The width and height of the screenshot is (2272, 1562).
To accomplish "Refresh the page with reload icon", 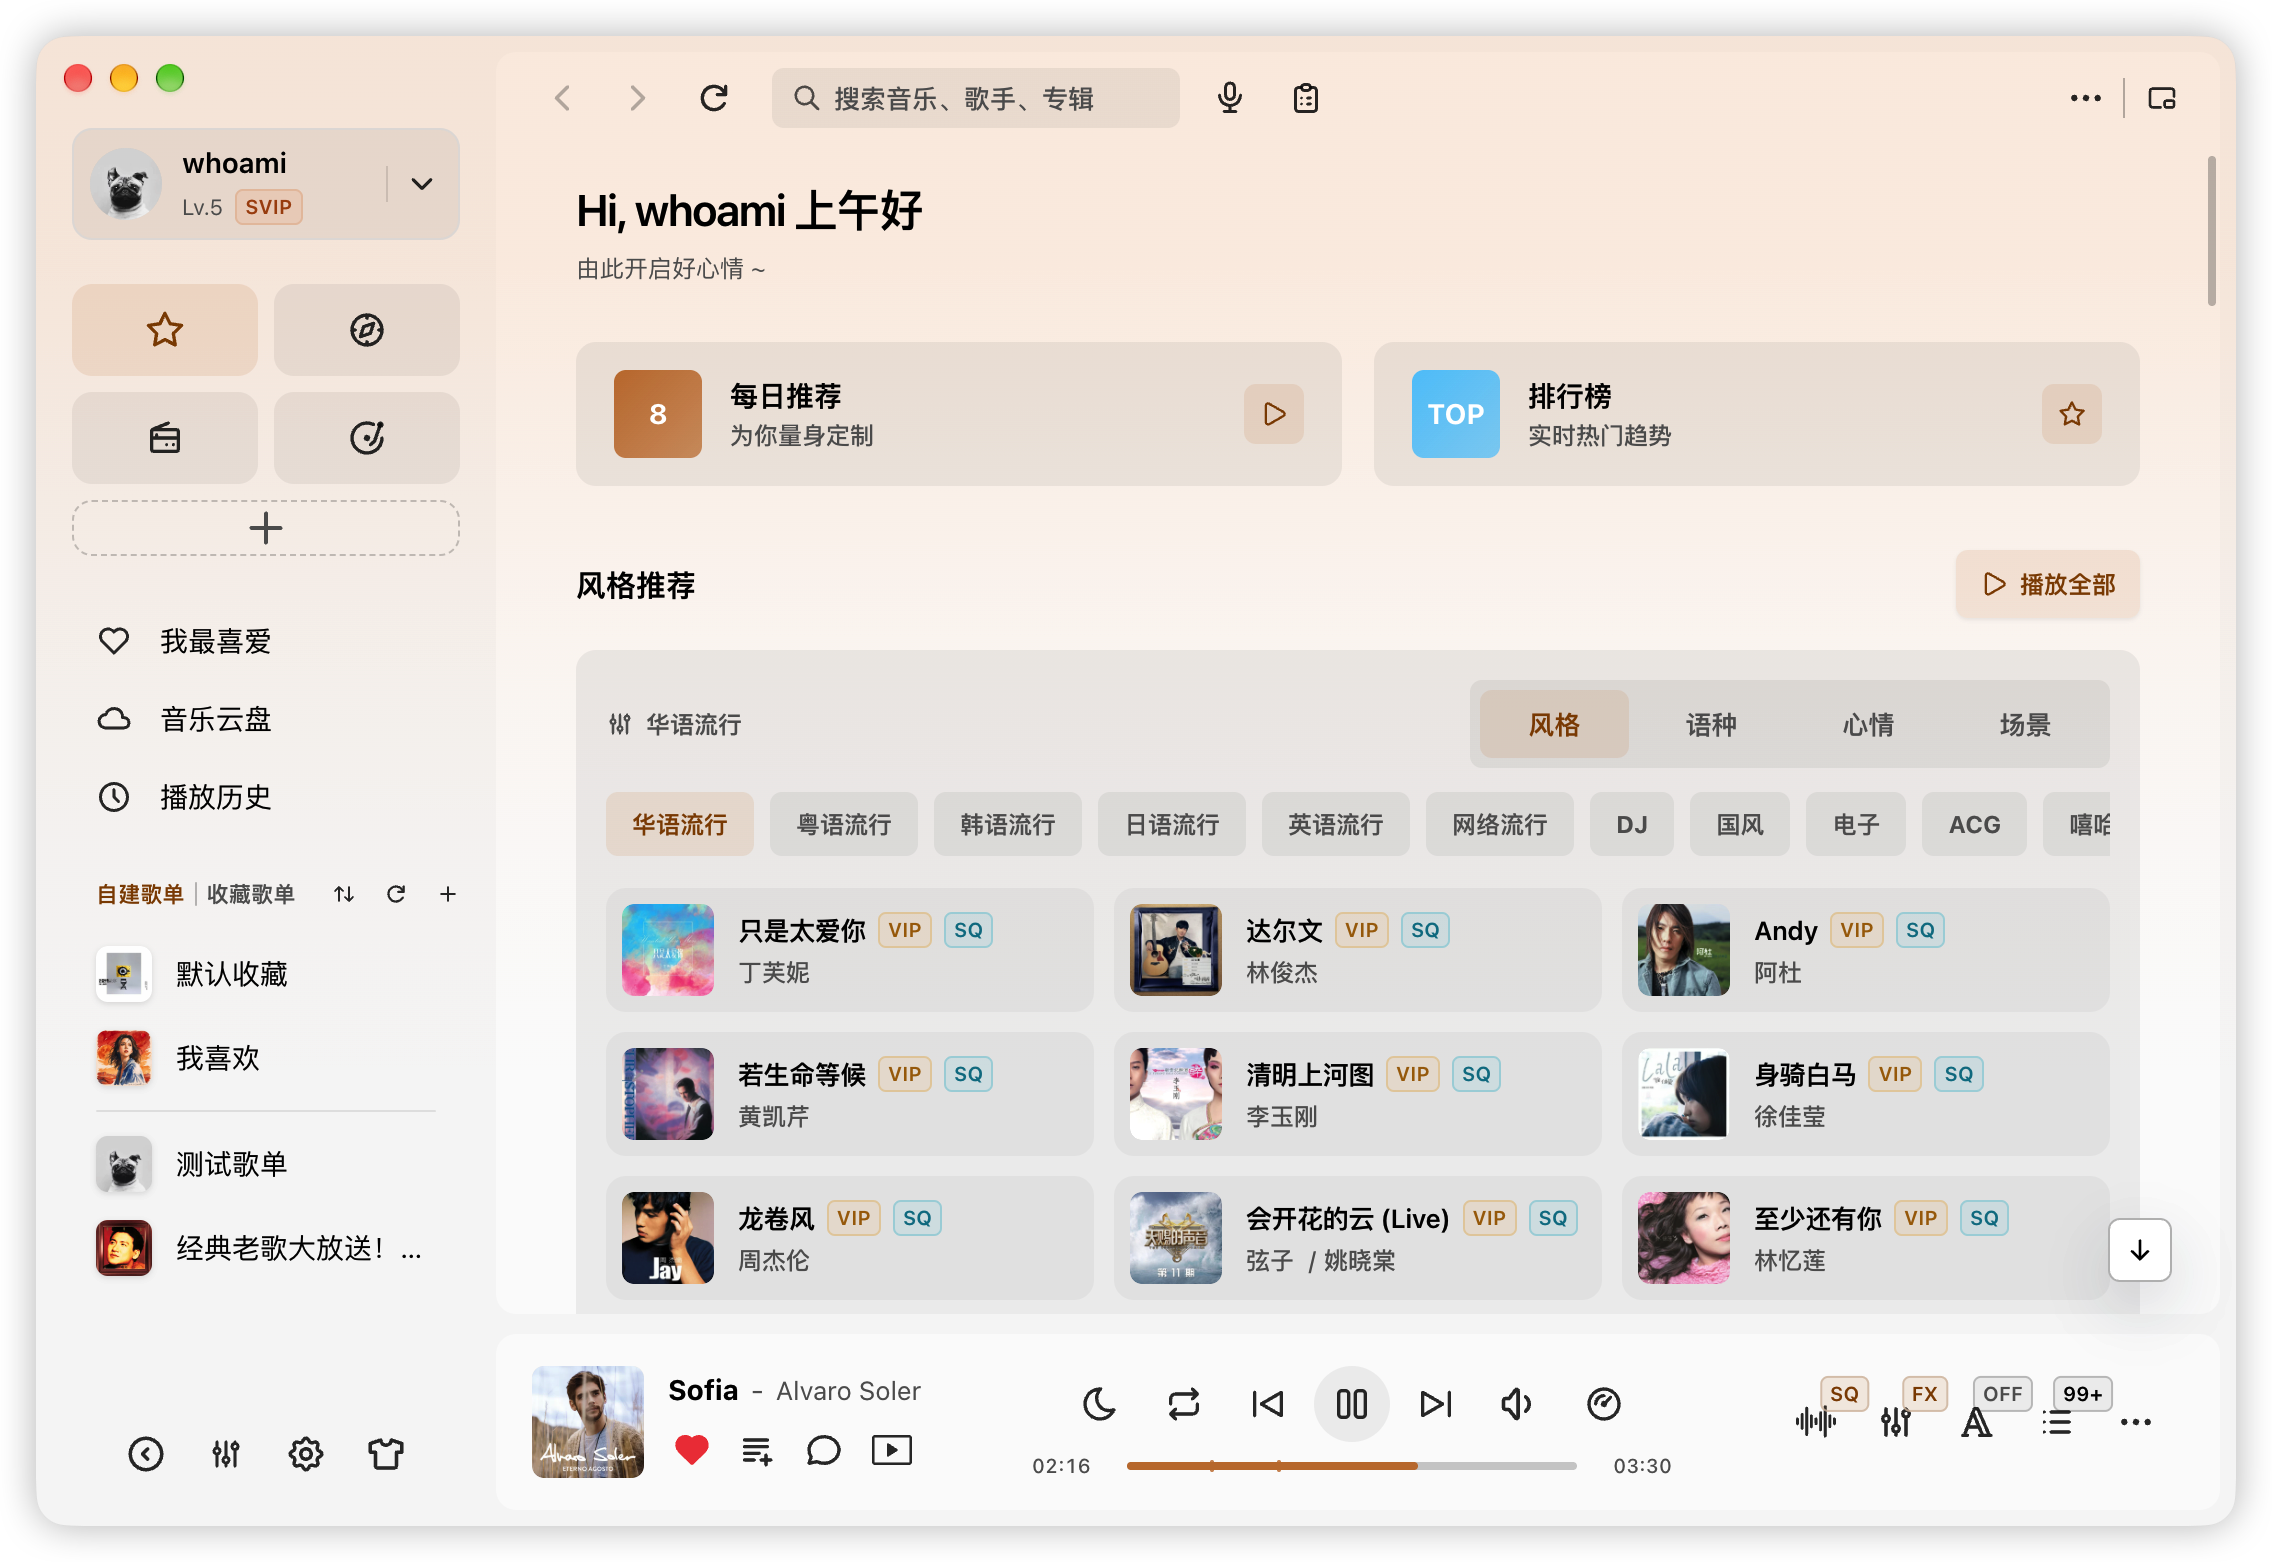I will [x=714, y=98].
